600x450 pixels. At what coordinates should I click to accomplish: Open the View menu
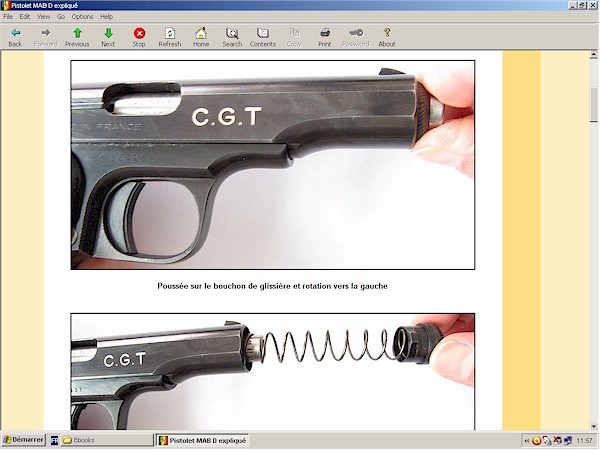(44, 16)
